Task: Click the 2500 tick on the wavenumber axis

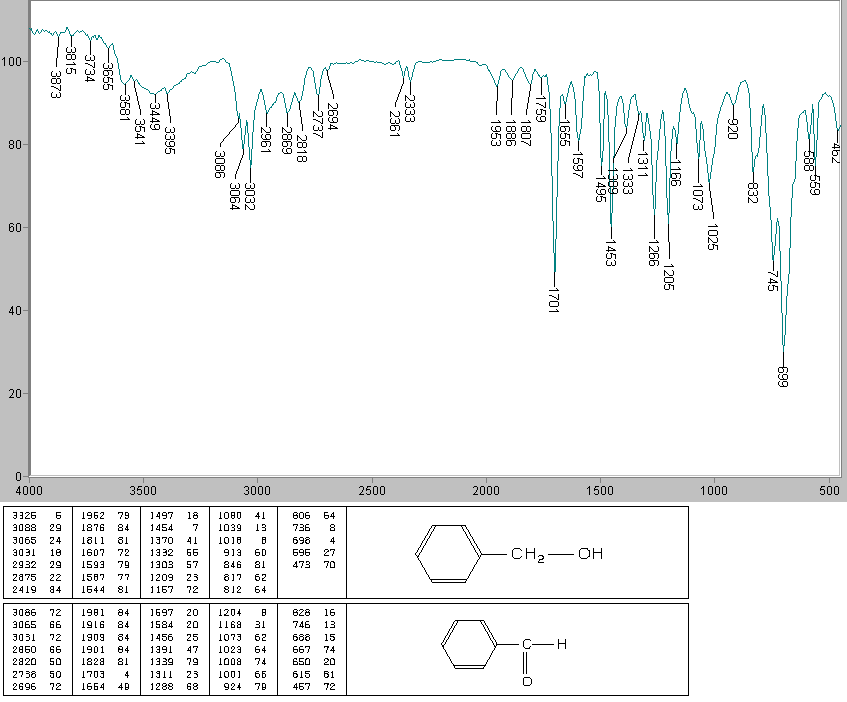Action: 372,490
